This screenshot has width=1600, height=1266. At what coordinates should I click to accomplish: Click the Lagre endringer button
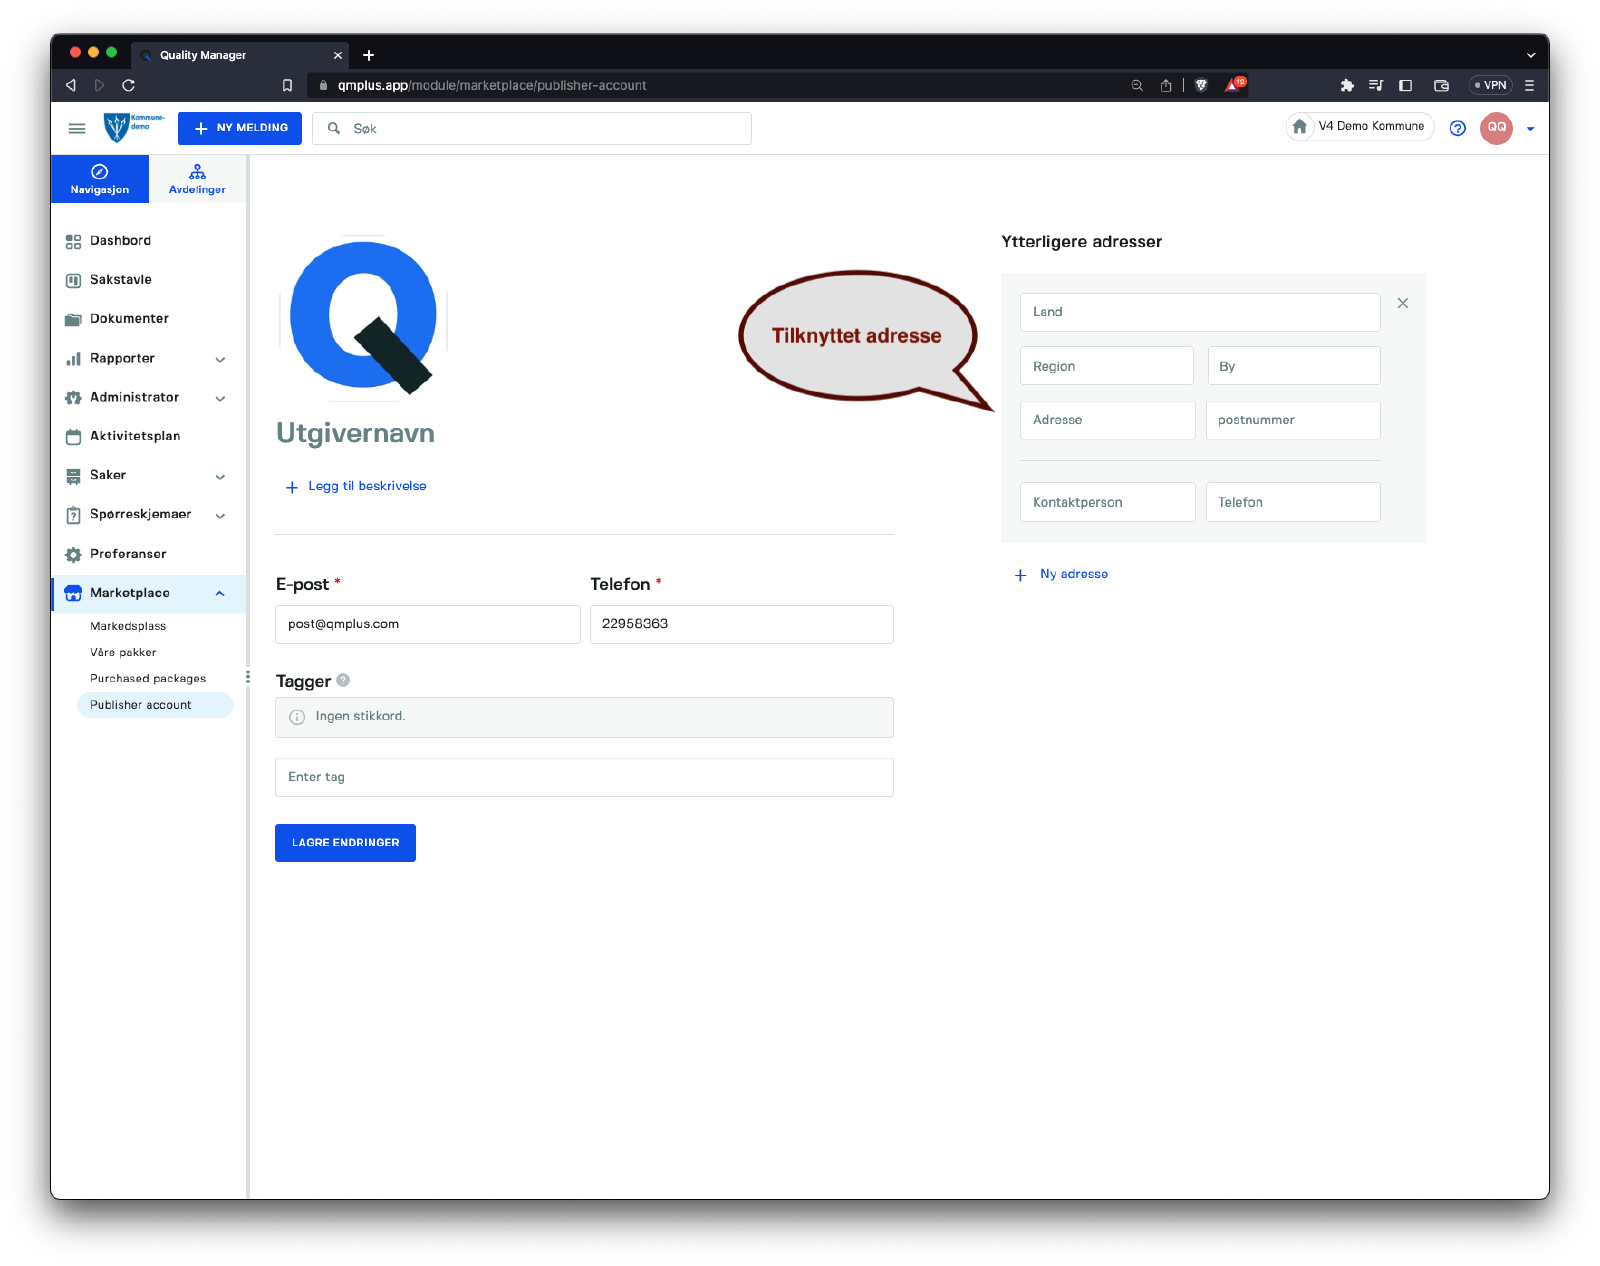tap(345, 843)
